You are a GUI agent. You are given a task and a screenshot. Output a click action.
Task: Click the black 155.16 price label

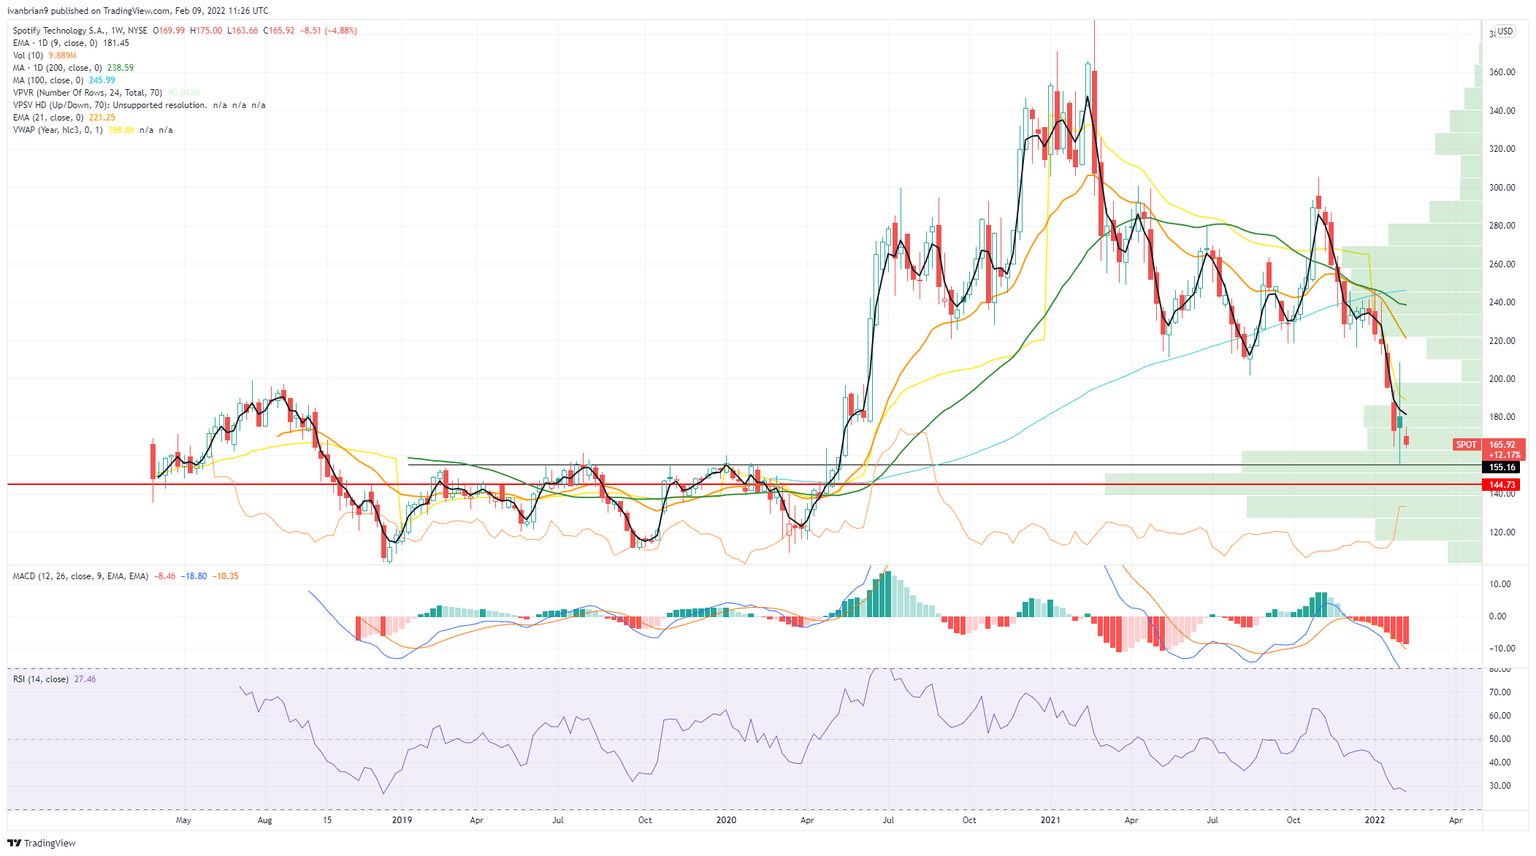pos(1502,467)
